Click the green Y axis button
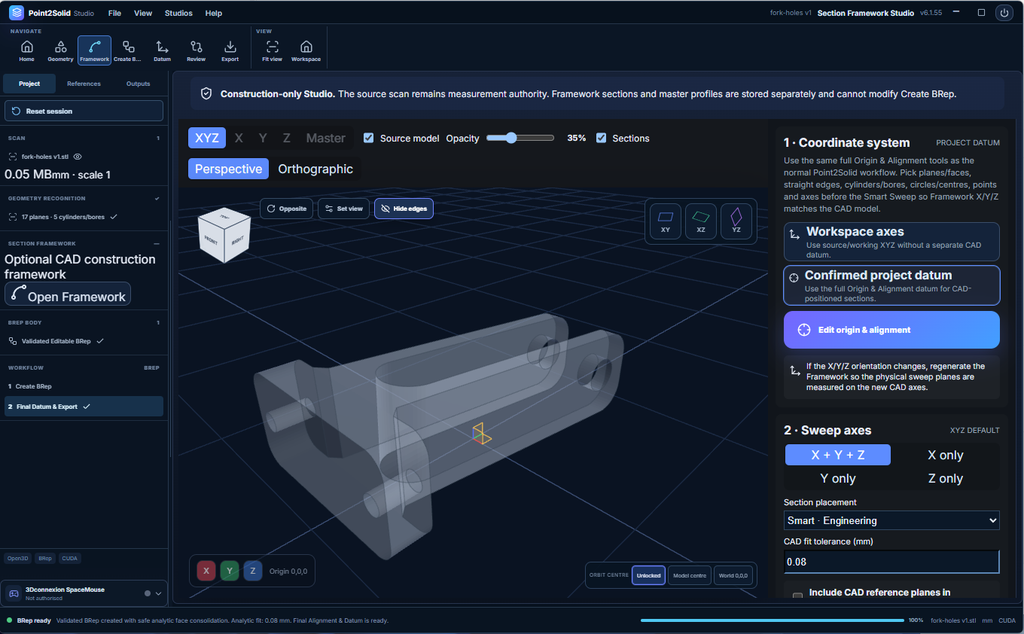Image resolution: width=1024 pixels, height=634 pixels. tap(229, 571)
